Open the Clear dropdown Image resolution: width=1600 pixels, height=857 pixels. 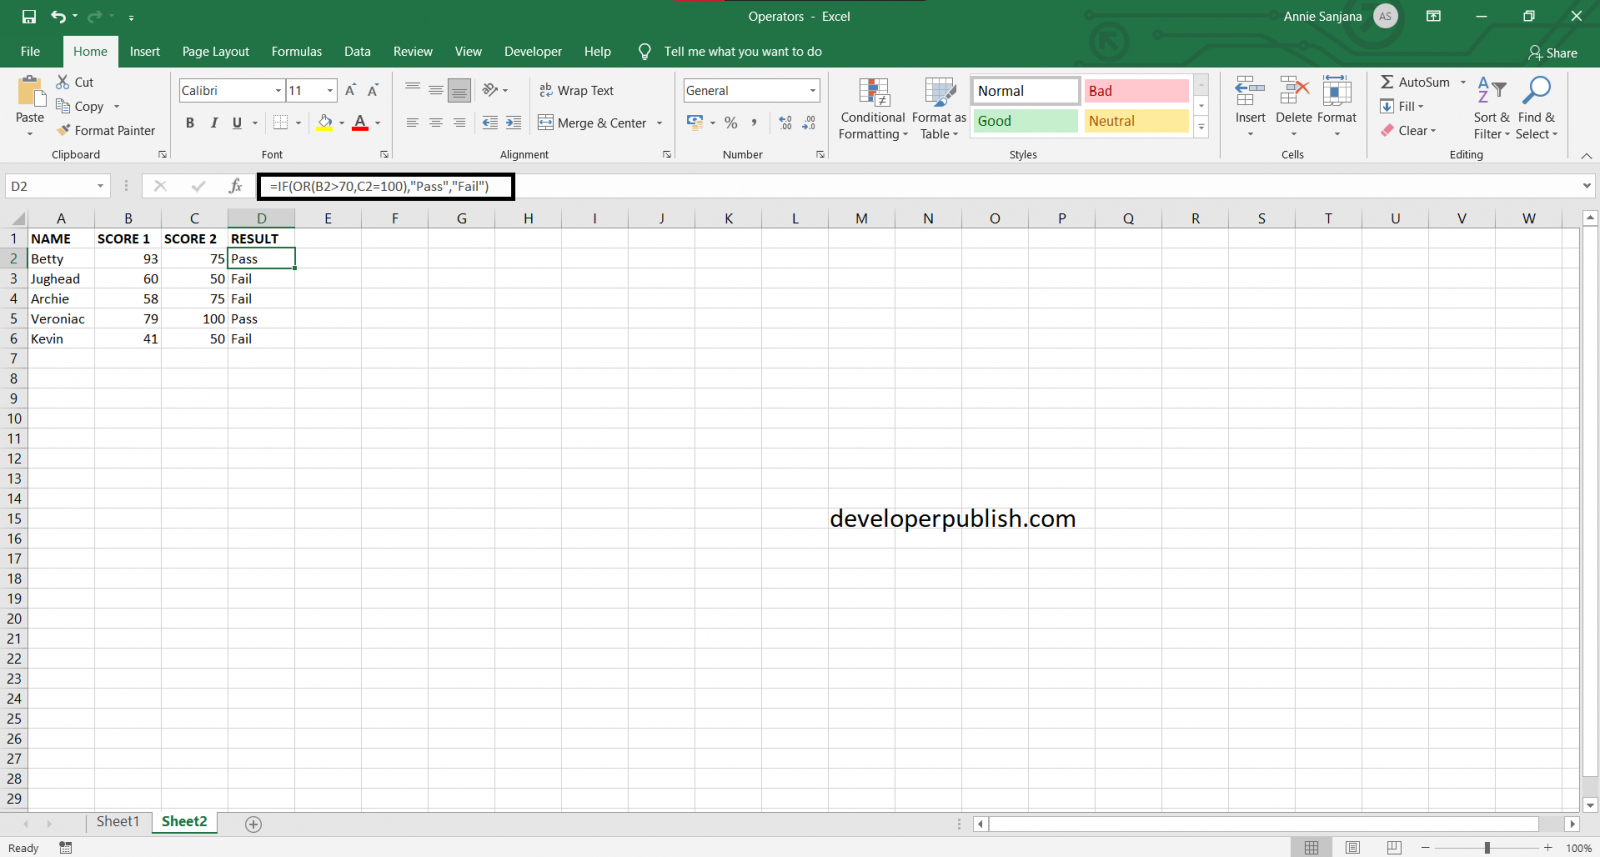[1408, 130]
